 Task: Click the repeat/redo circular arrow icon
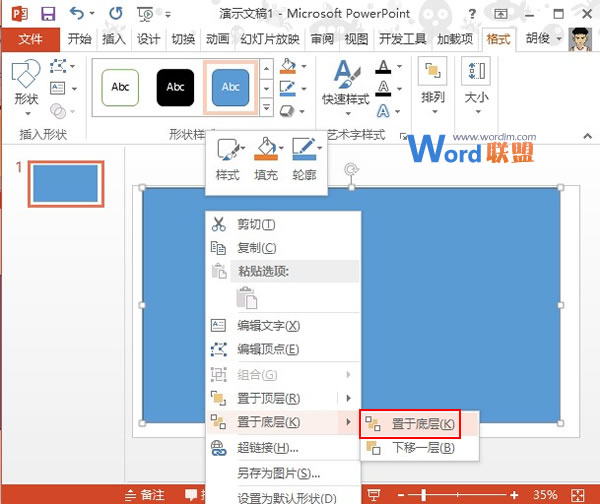tap(116, 14)
